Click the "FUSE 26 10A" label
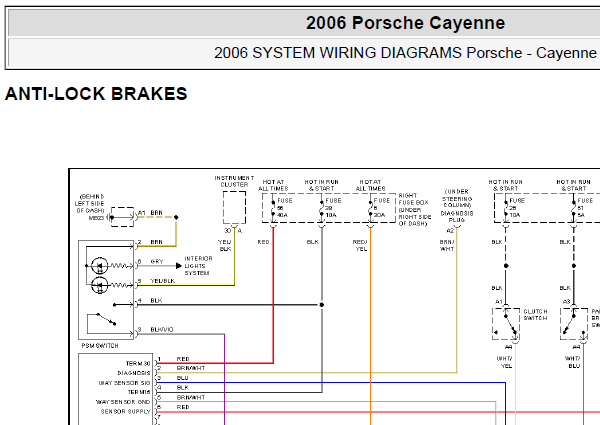 coord(517,208)
